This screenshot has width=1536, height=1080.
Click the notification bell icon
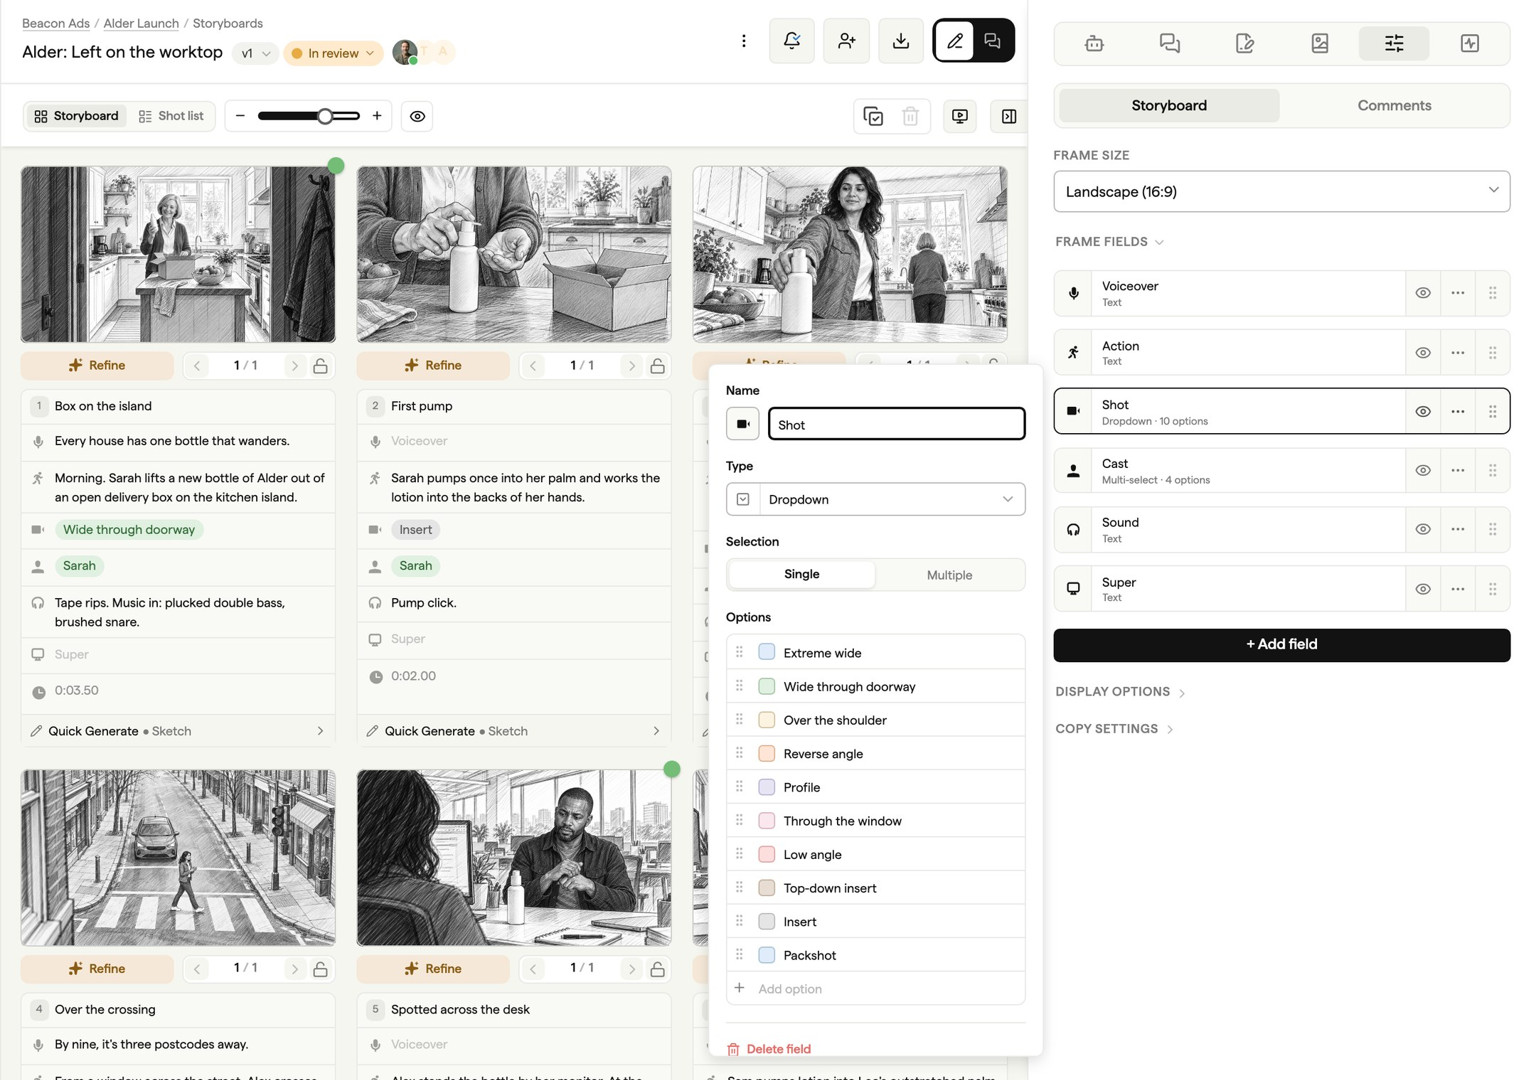792,41
